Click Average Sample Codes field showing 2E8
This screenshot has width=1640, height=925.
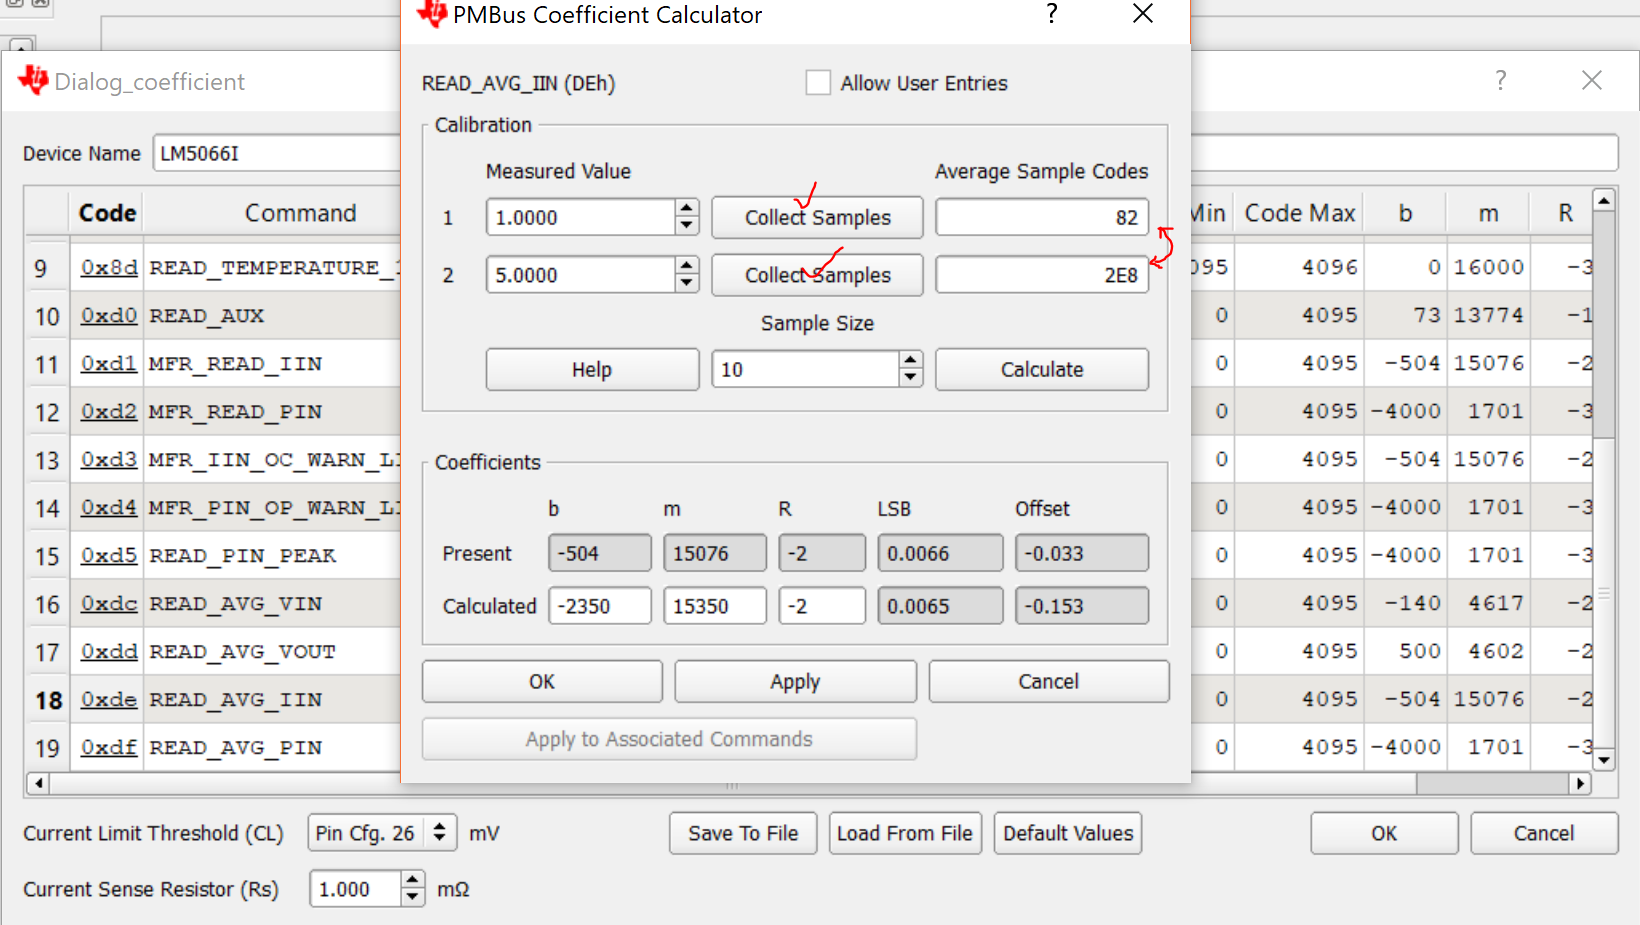1042,275
